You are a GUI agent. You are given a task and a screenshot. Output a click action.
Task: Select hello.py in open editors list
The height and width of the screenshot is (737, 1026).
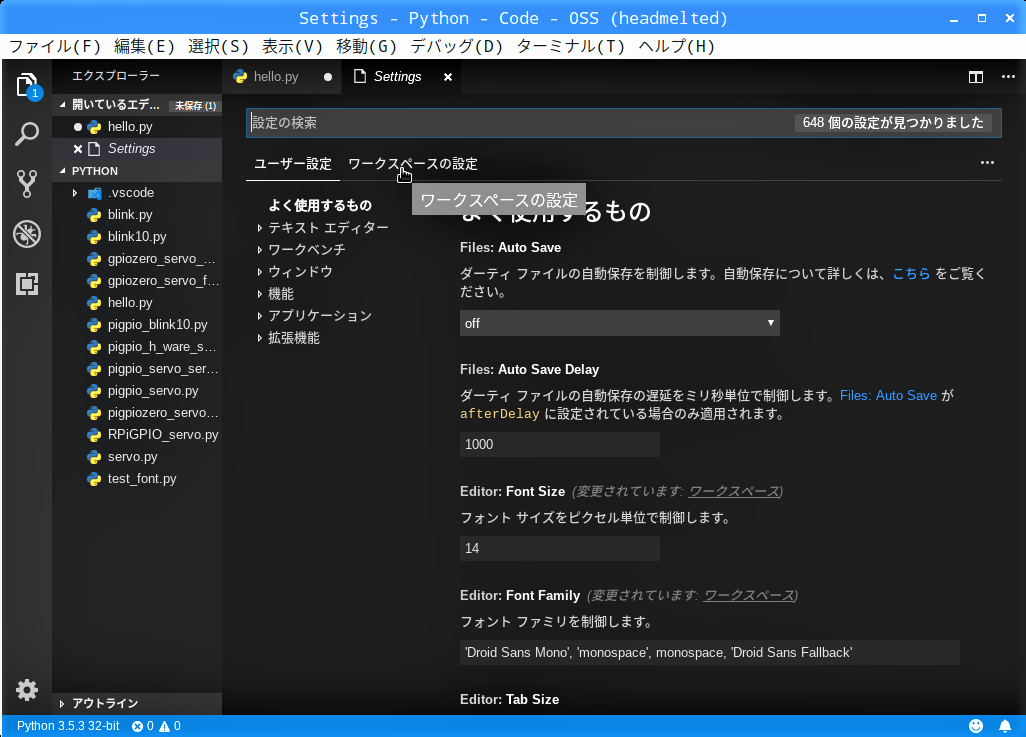(130, 127)
